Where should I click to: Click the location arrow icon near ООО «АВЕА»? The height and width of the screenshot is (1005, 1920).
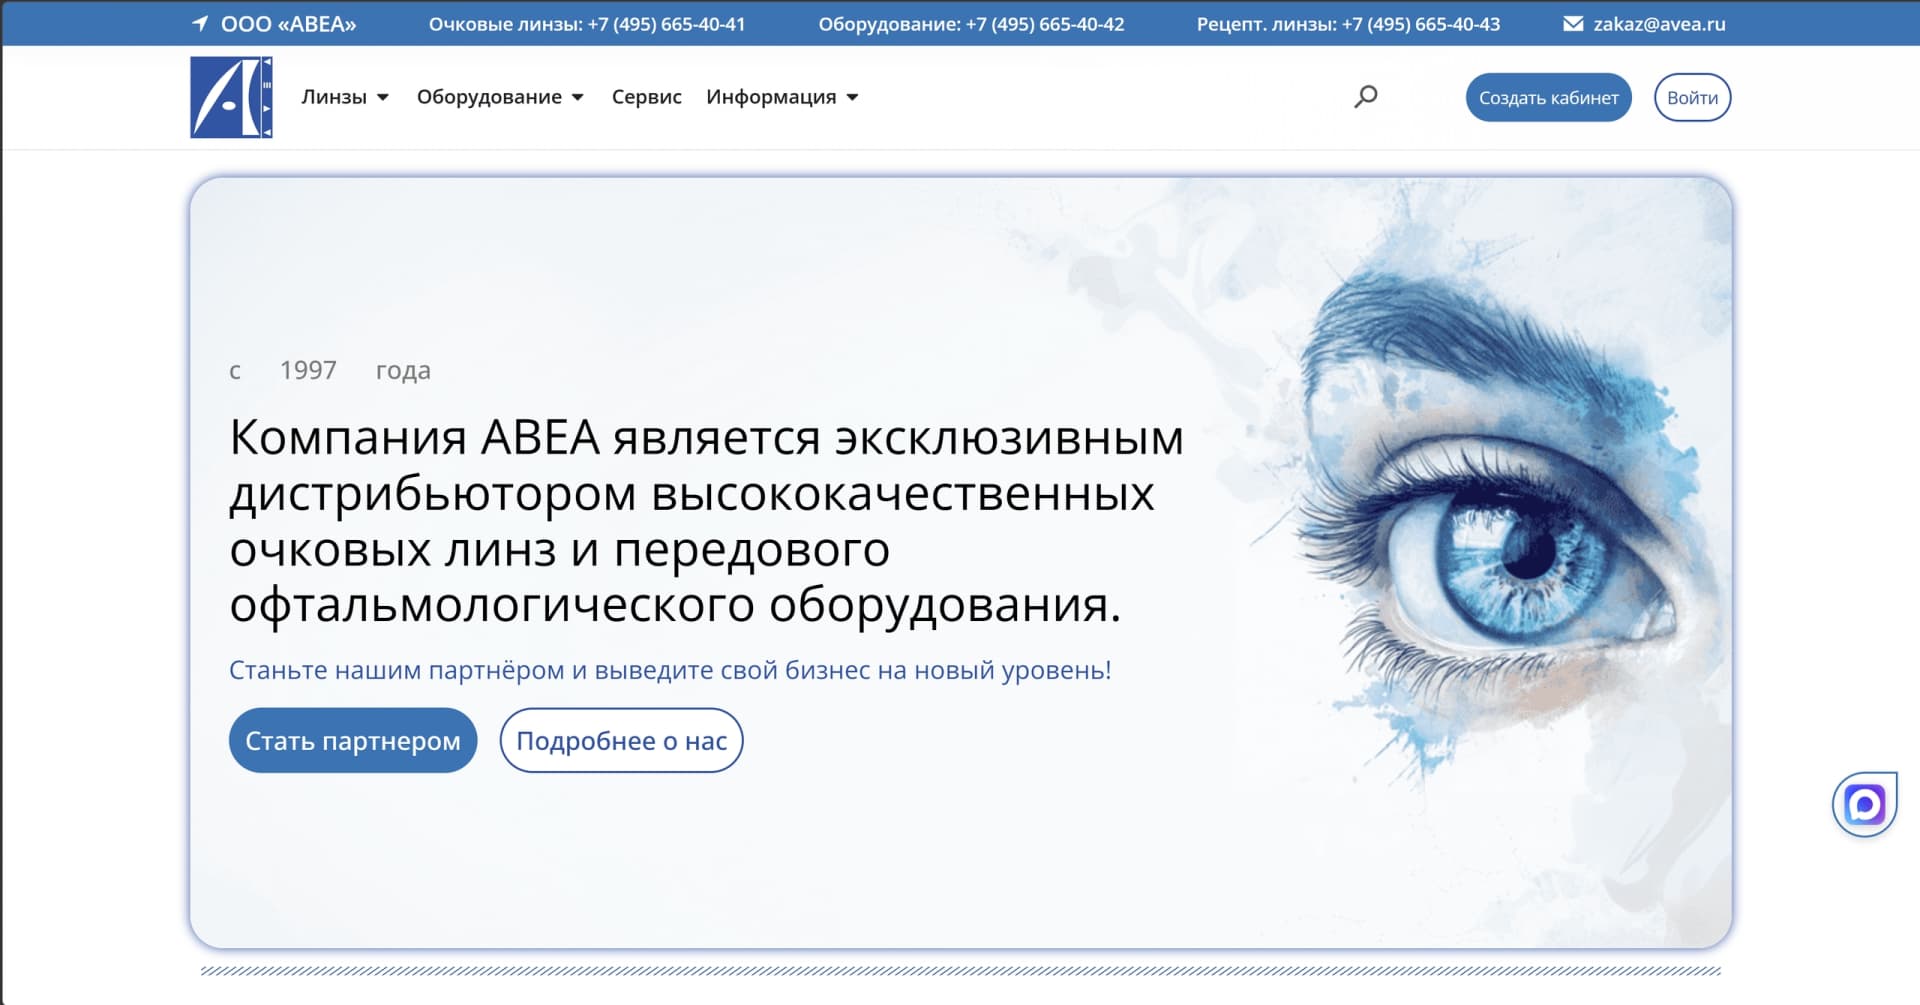tap(200, 23)
